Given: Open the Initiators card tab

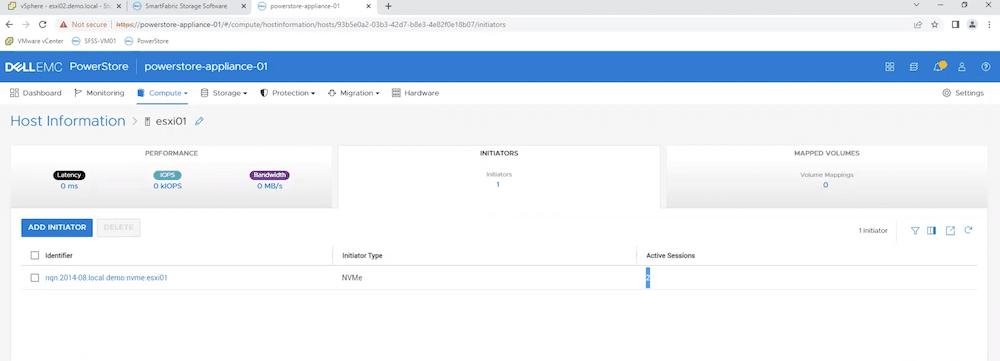Looking at the screenshot, I should click(x=499, y=176).
